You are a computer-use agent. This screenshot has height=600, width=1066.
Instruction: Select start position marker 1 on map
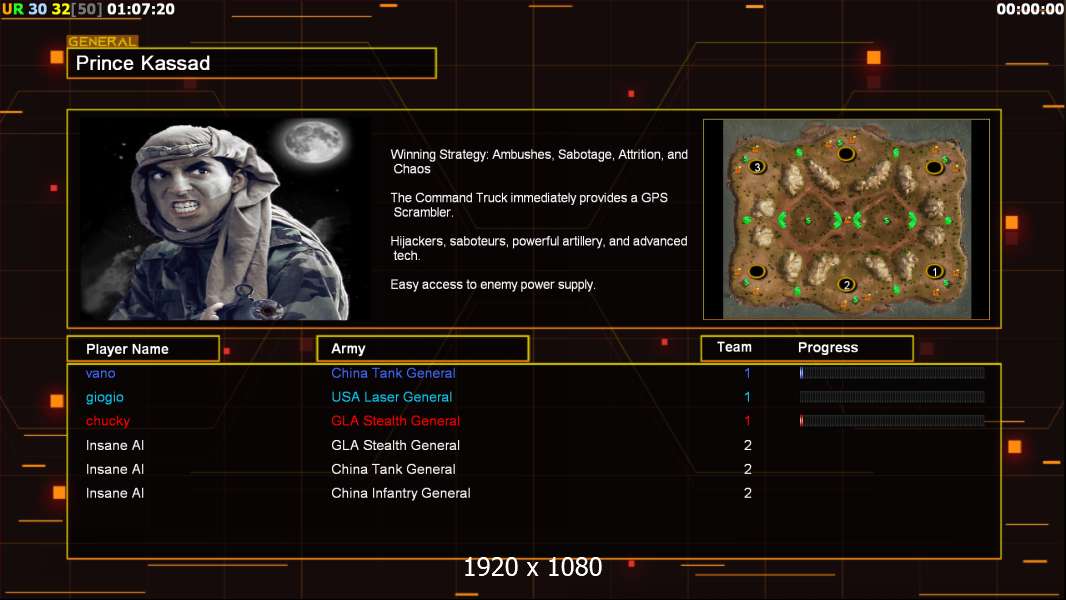coord(935,272)
